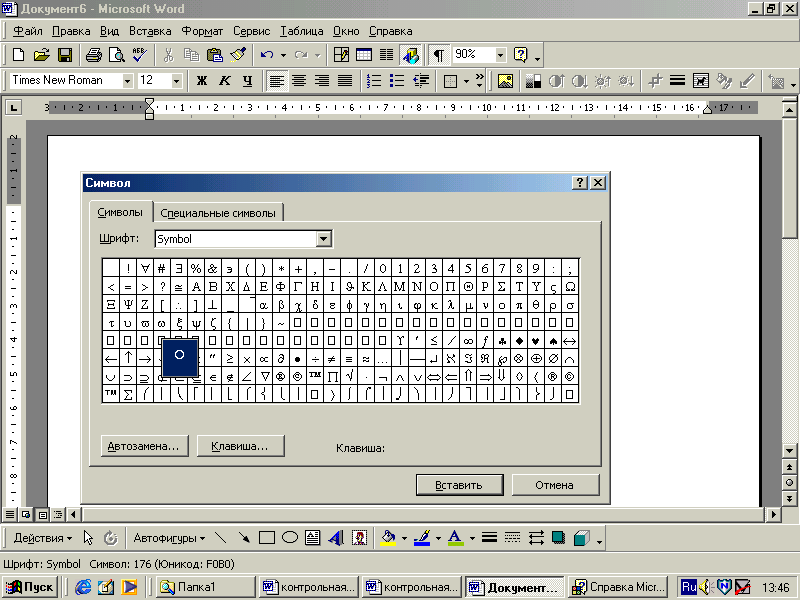800x600 pixels.
Task: Open Справка Microsoft taskbar window
Action: 619,587
